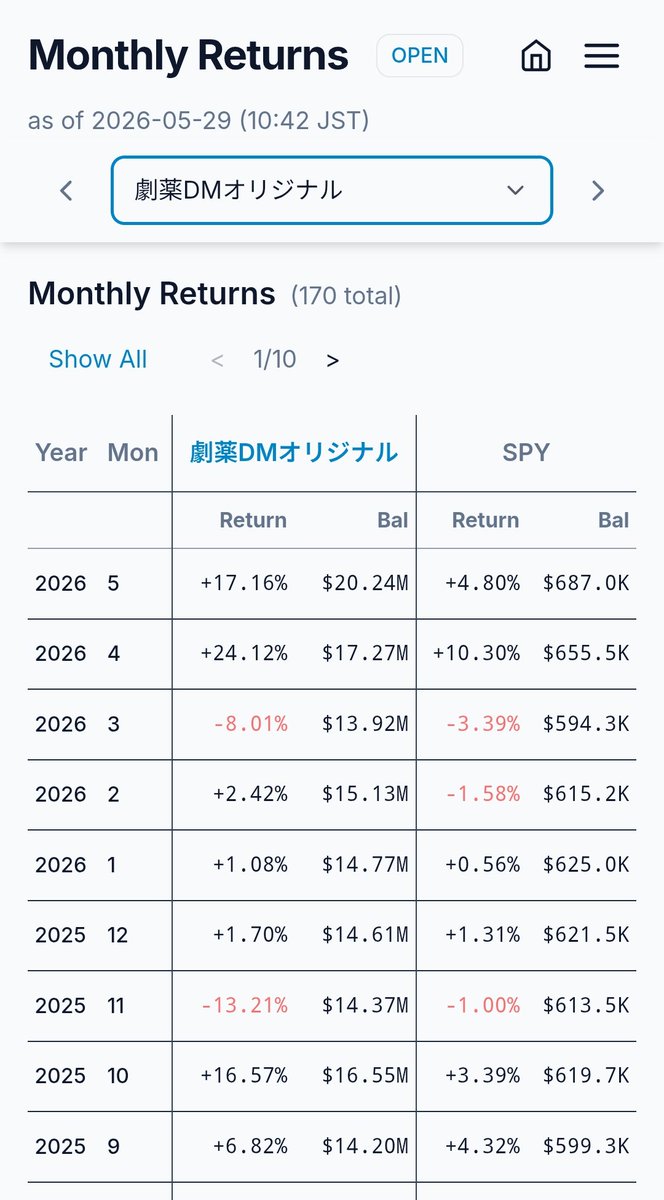Select the $20.24M balance cell
The height and width of the screenshot is (1200, 664).
click(x=365, y=584)
